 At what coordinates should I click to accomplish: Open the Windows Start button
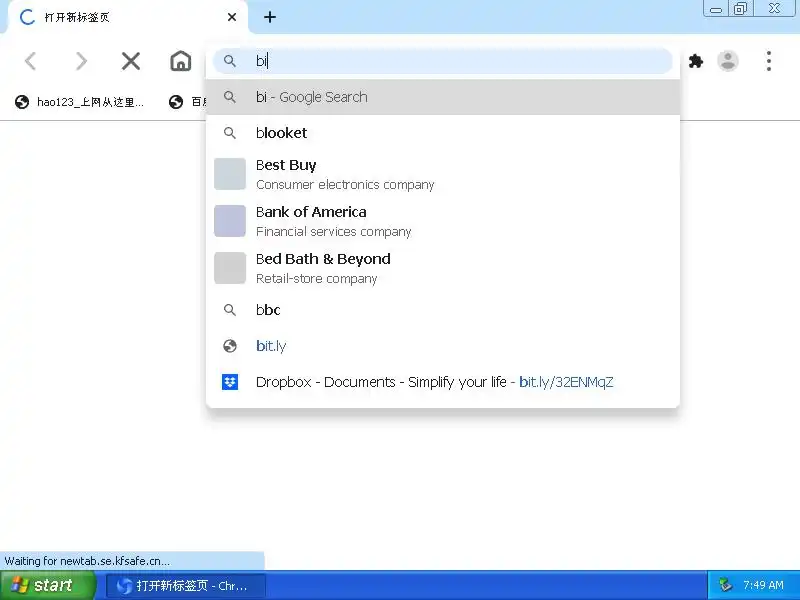click(x=47, y=585)
